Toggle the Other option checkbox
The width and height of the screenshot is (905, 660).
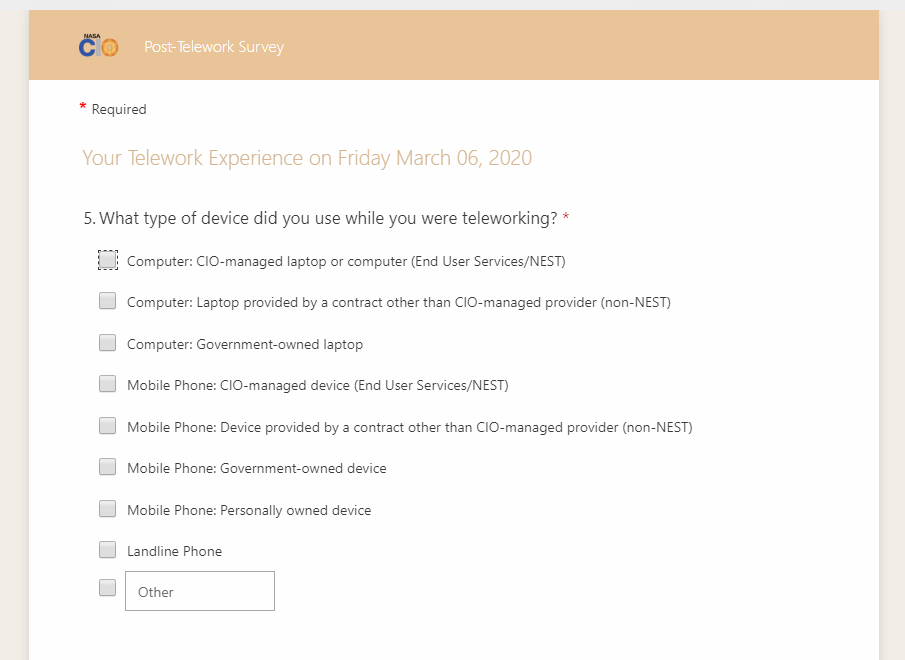coord(108,588)
